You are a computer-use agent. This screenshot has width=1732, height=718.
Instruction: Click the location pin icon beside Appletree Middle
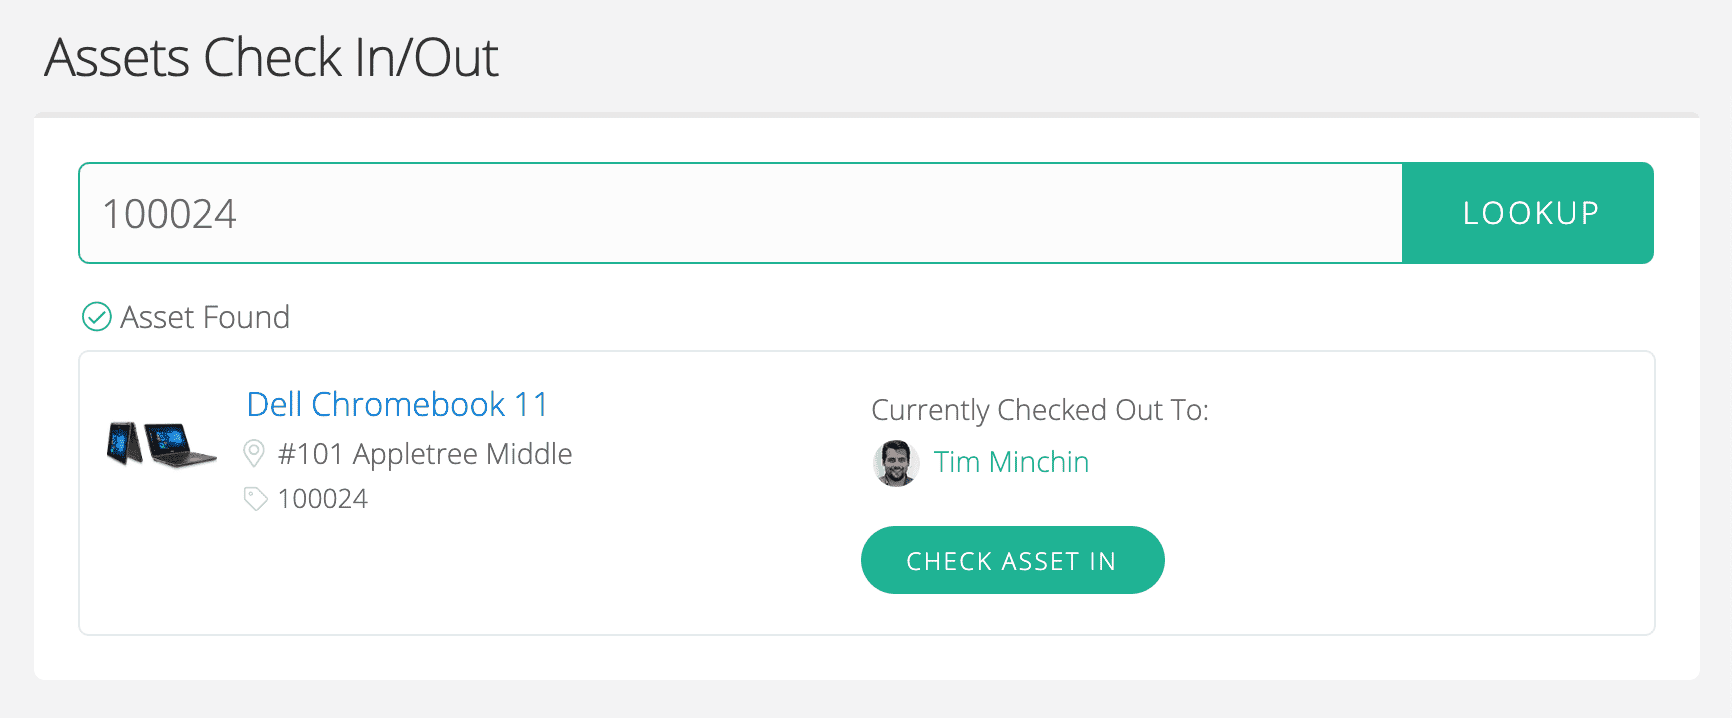pyautogui.click(x=254, y=452)
